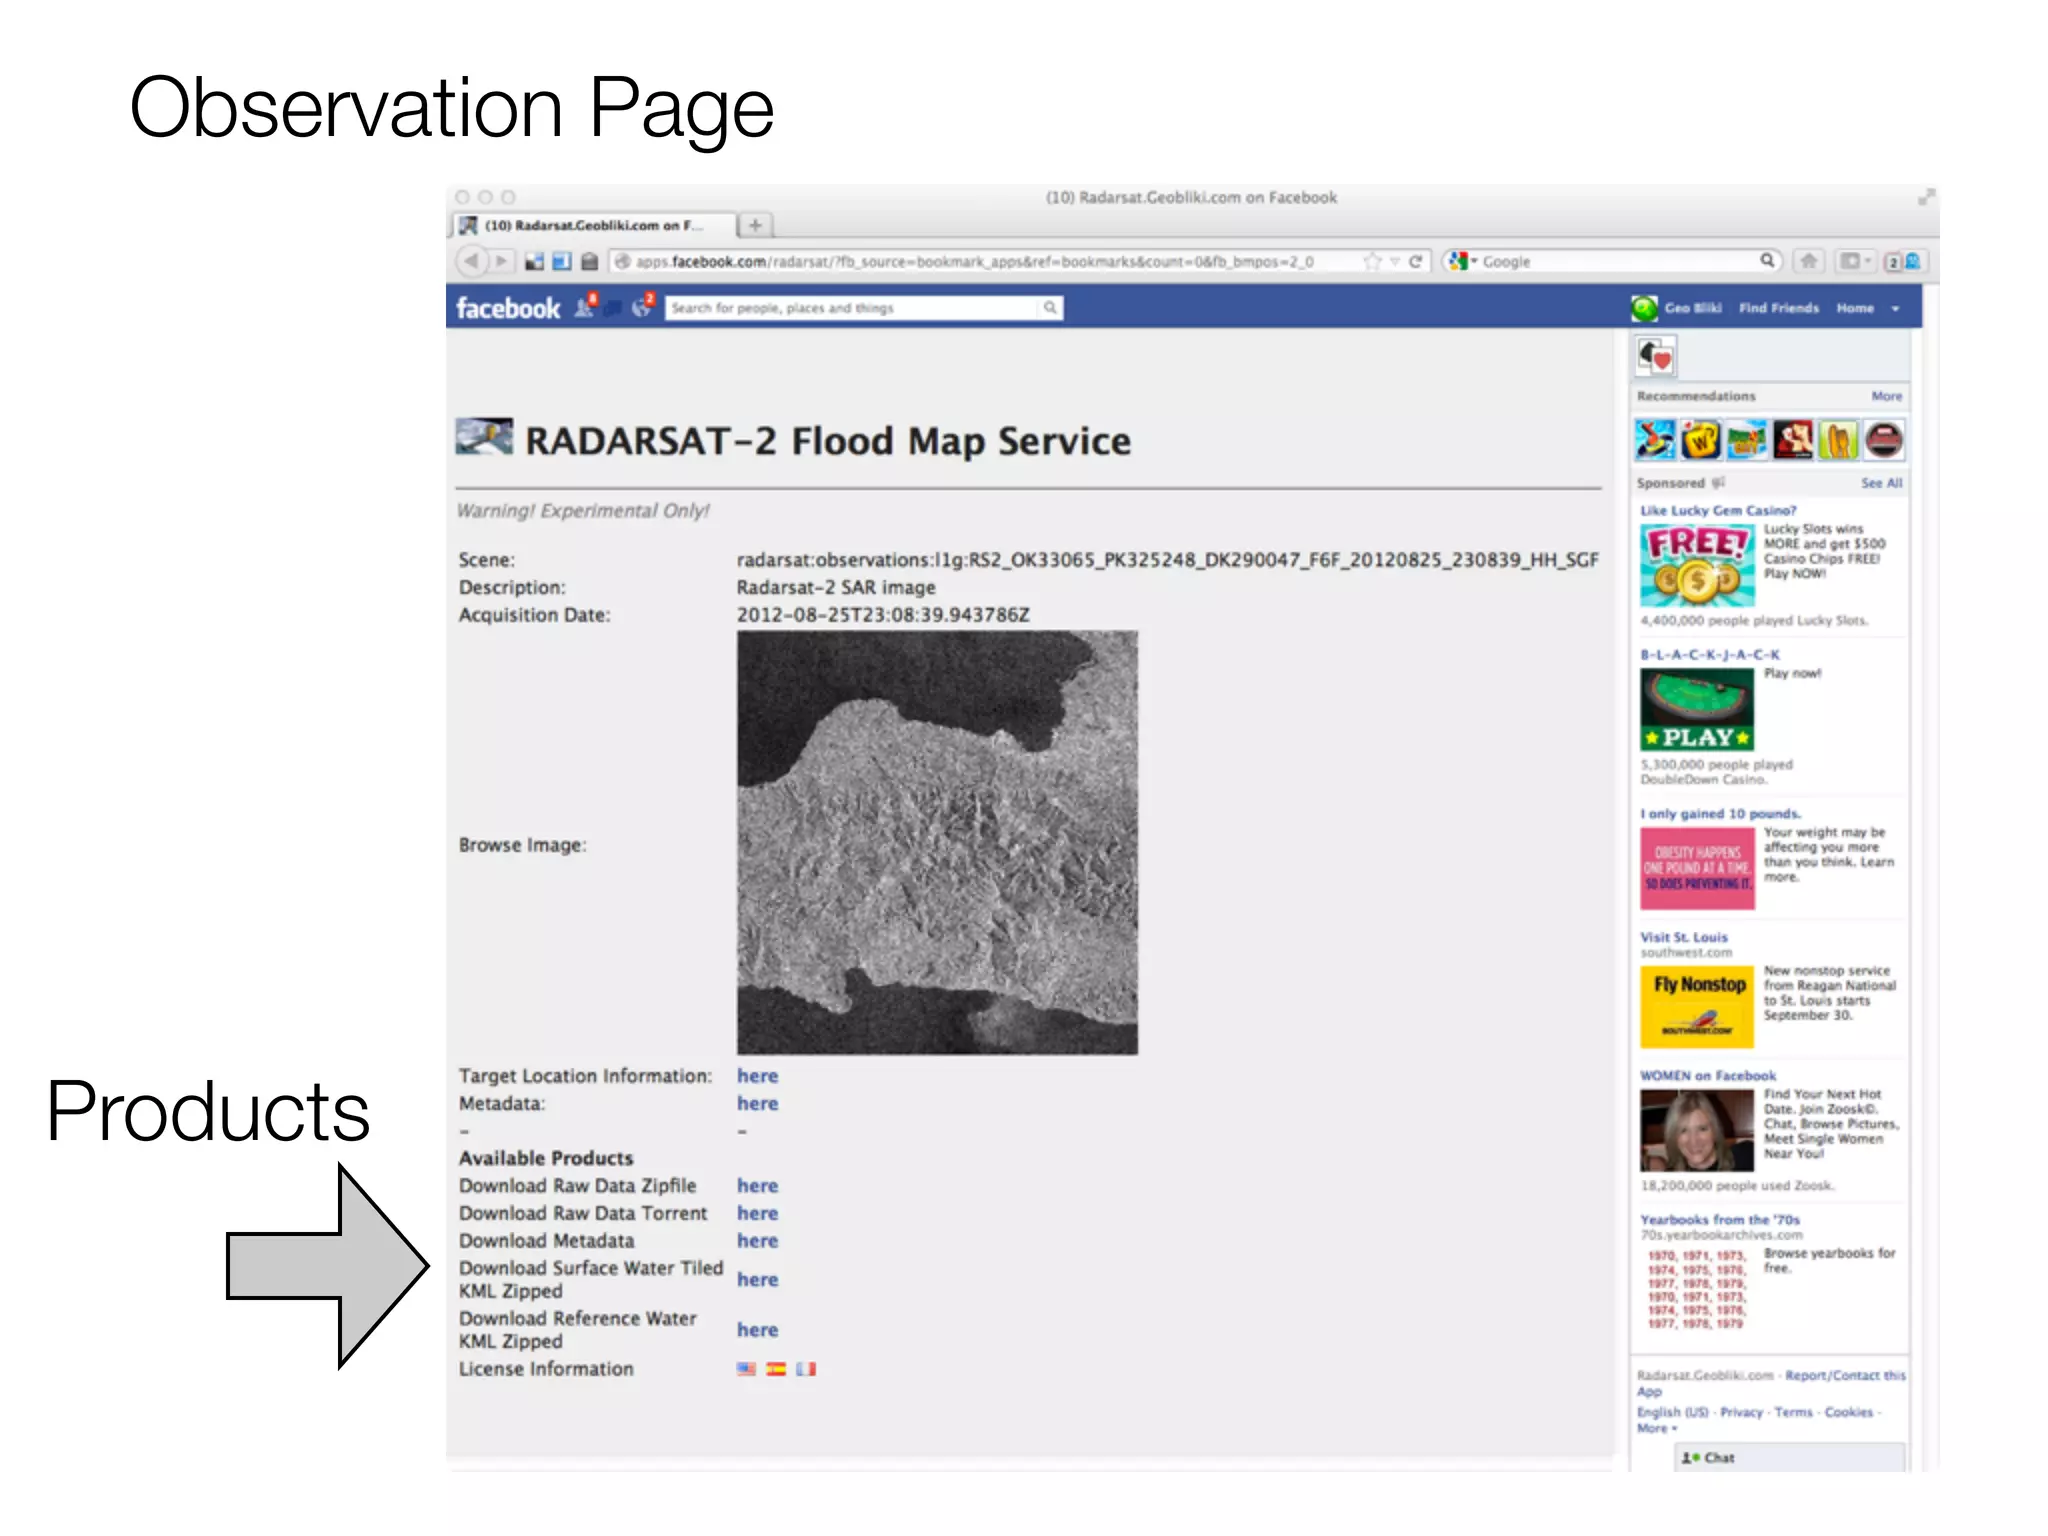Download Raw Data Zipfile here link
The image size is (2048, 1536).
click(x=757, y=1186)
